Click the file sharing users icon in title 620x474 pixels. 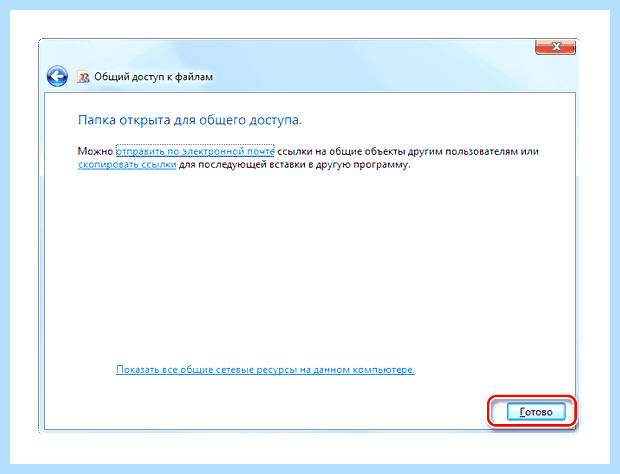click(83, 77)
